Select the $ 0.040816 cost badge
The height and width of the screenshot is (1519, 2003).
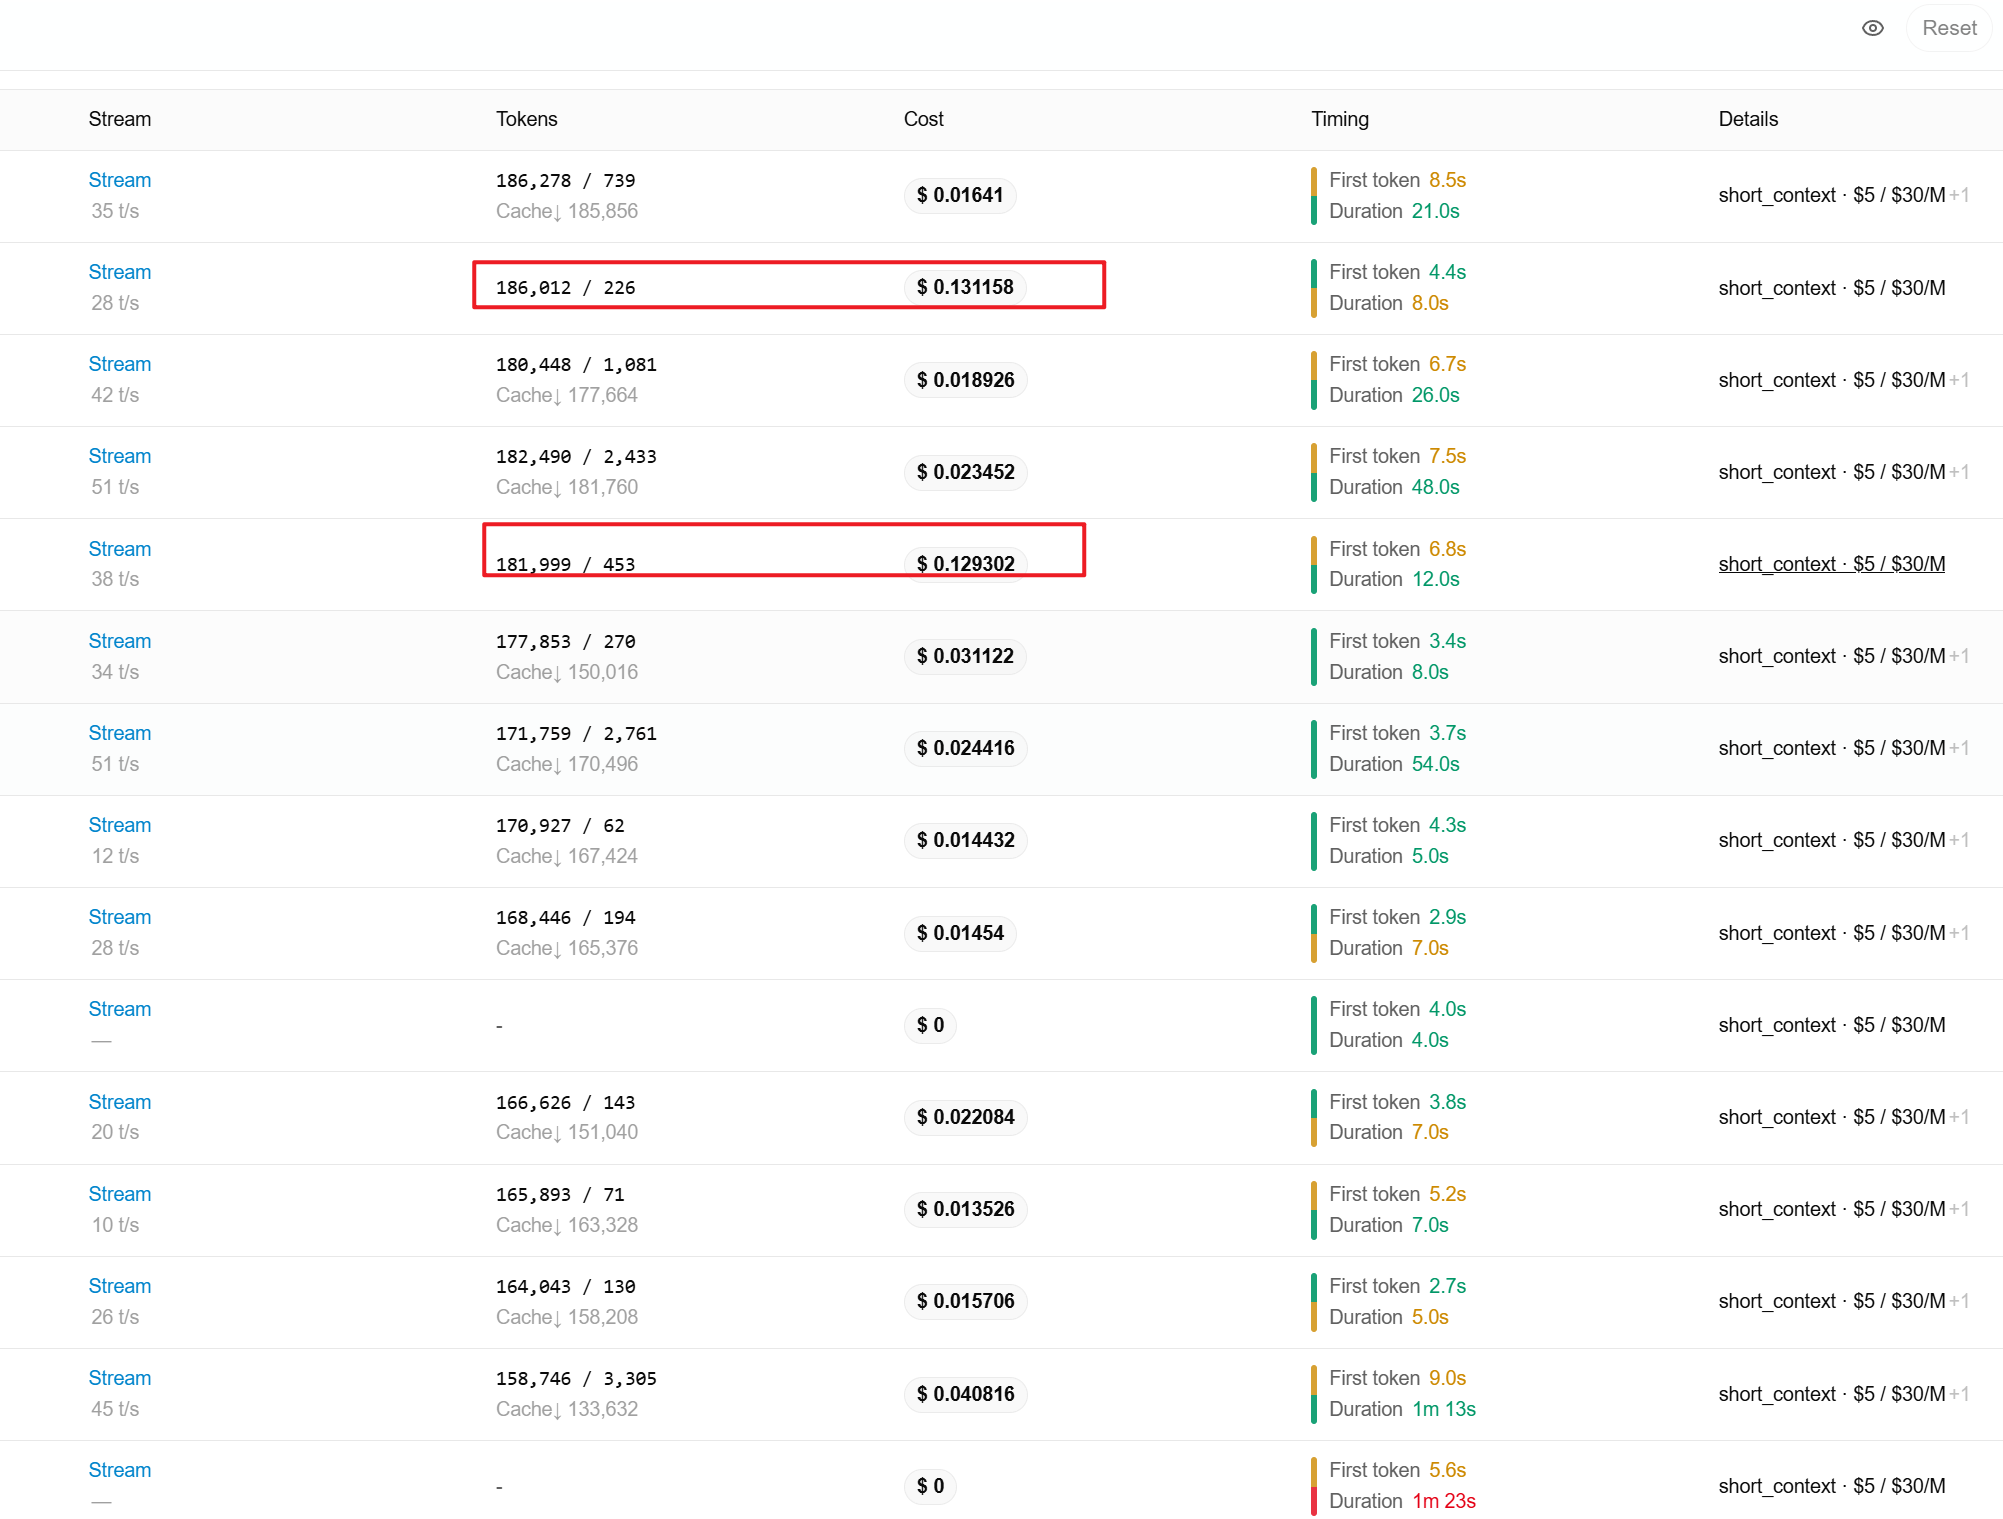tap(966, 1394)
